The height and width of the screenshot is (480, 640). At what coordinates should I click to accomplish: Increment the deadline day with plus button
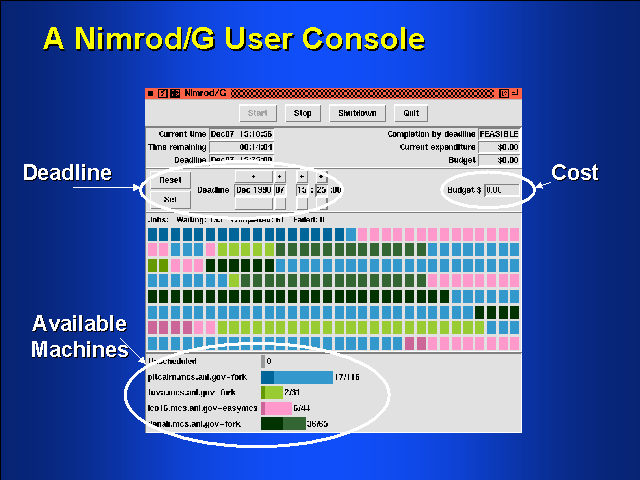point(280,176)
